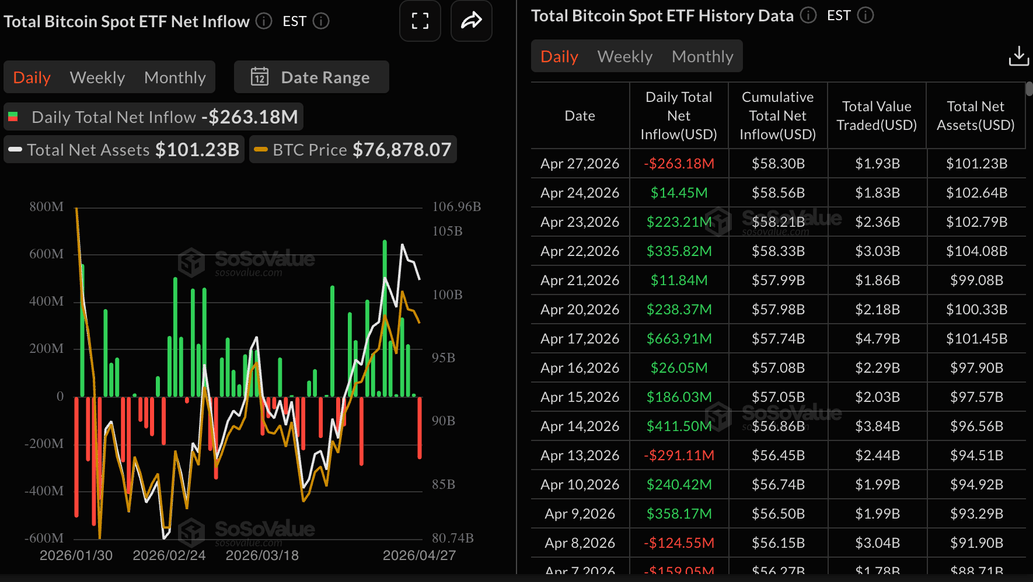Click the red -$263.18M inflow value
This screenshot has width=1033, height=582.
click(678, 163)
